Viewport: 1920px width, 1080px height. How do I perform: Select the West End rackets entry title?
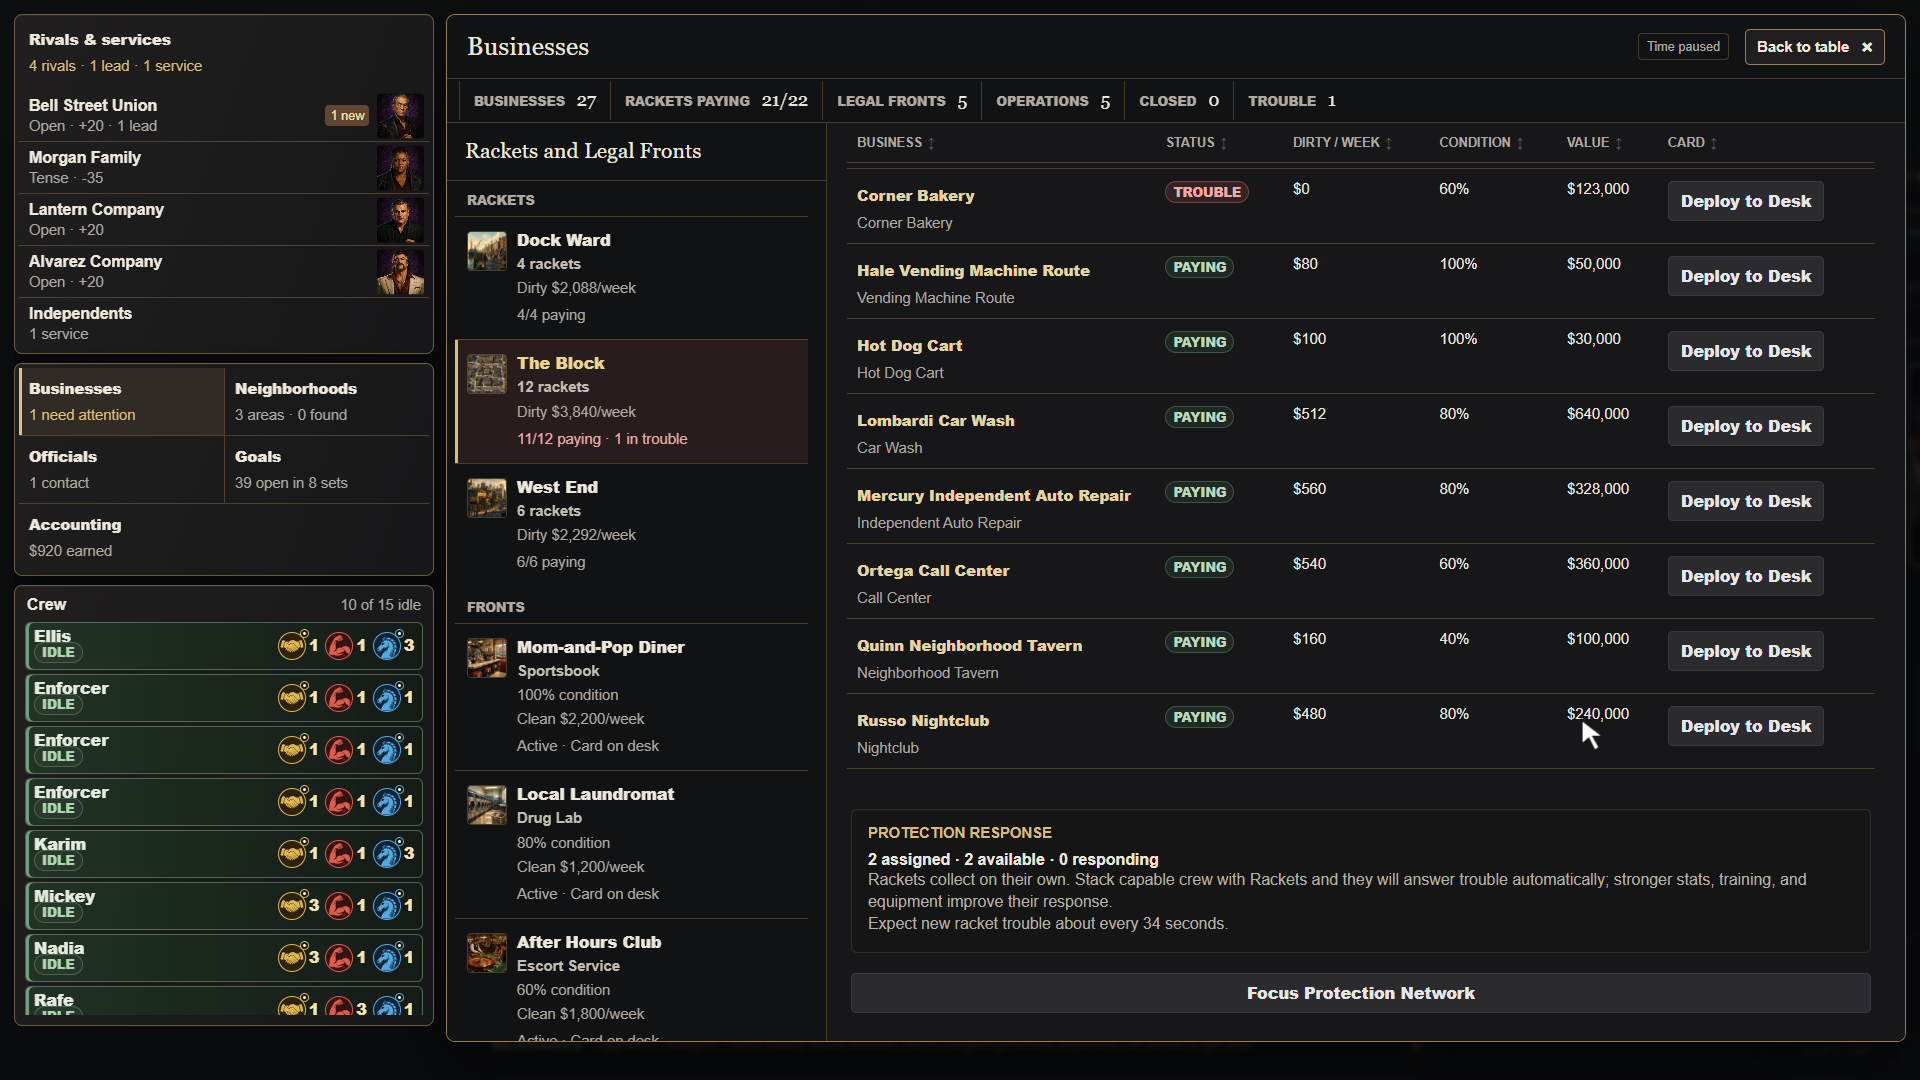click(x=557, y=487)
